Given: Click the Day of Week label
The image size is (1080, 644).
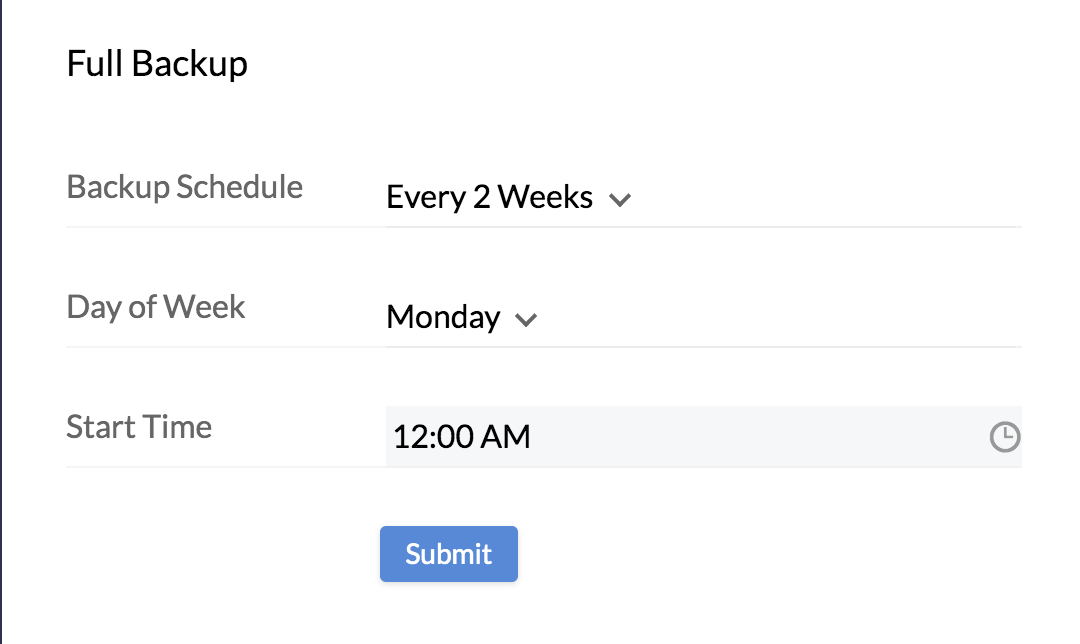Looking at the screenshot, I should tap(155, 307).
